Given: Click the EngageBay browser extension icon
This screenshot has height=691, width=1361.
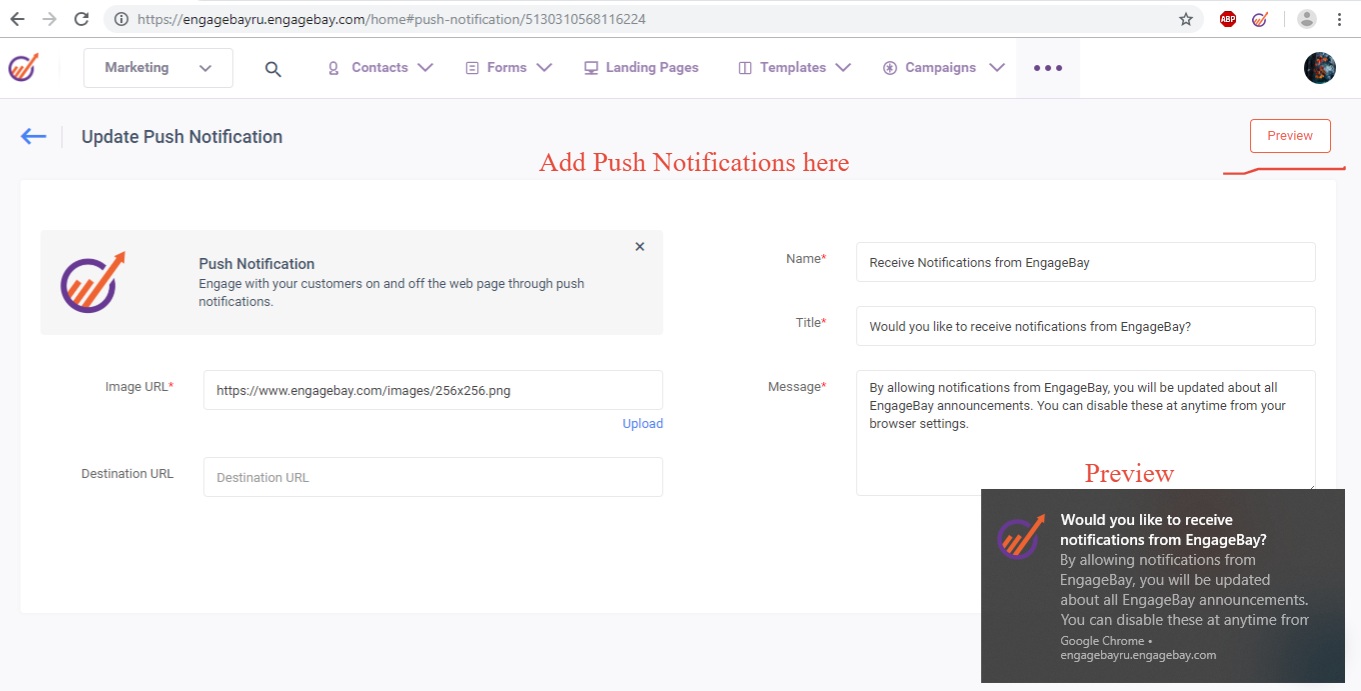Looking at the screenshot, I should pyautogui.click(x=1260, y=19).
